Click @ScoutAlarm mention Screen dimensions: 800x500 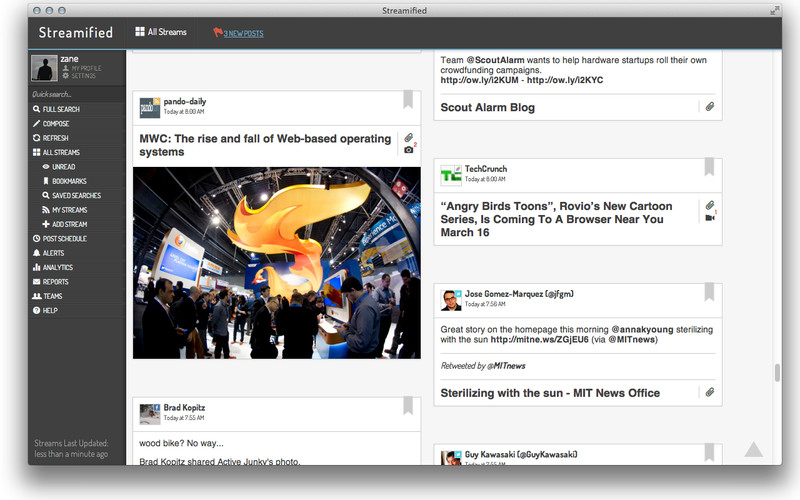point(495,60)
